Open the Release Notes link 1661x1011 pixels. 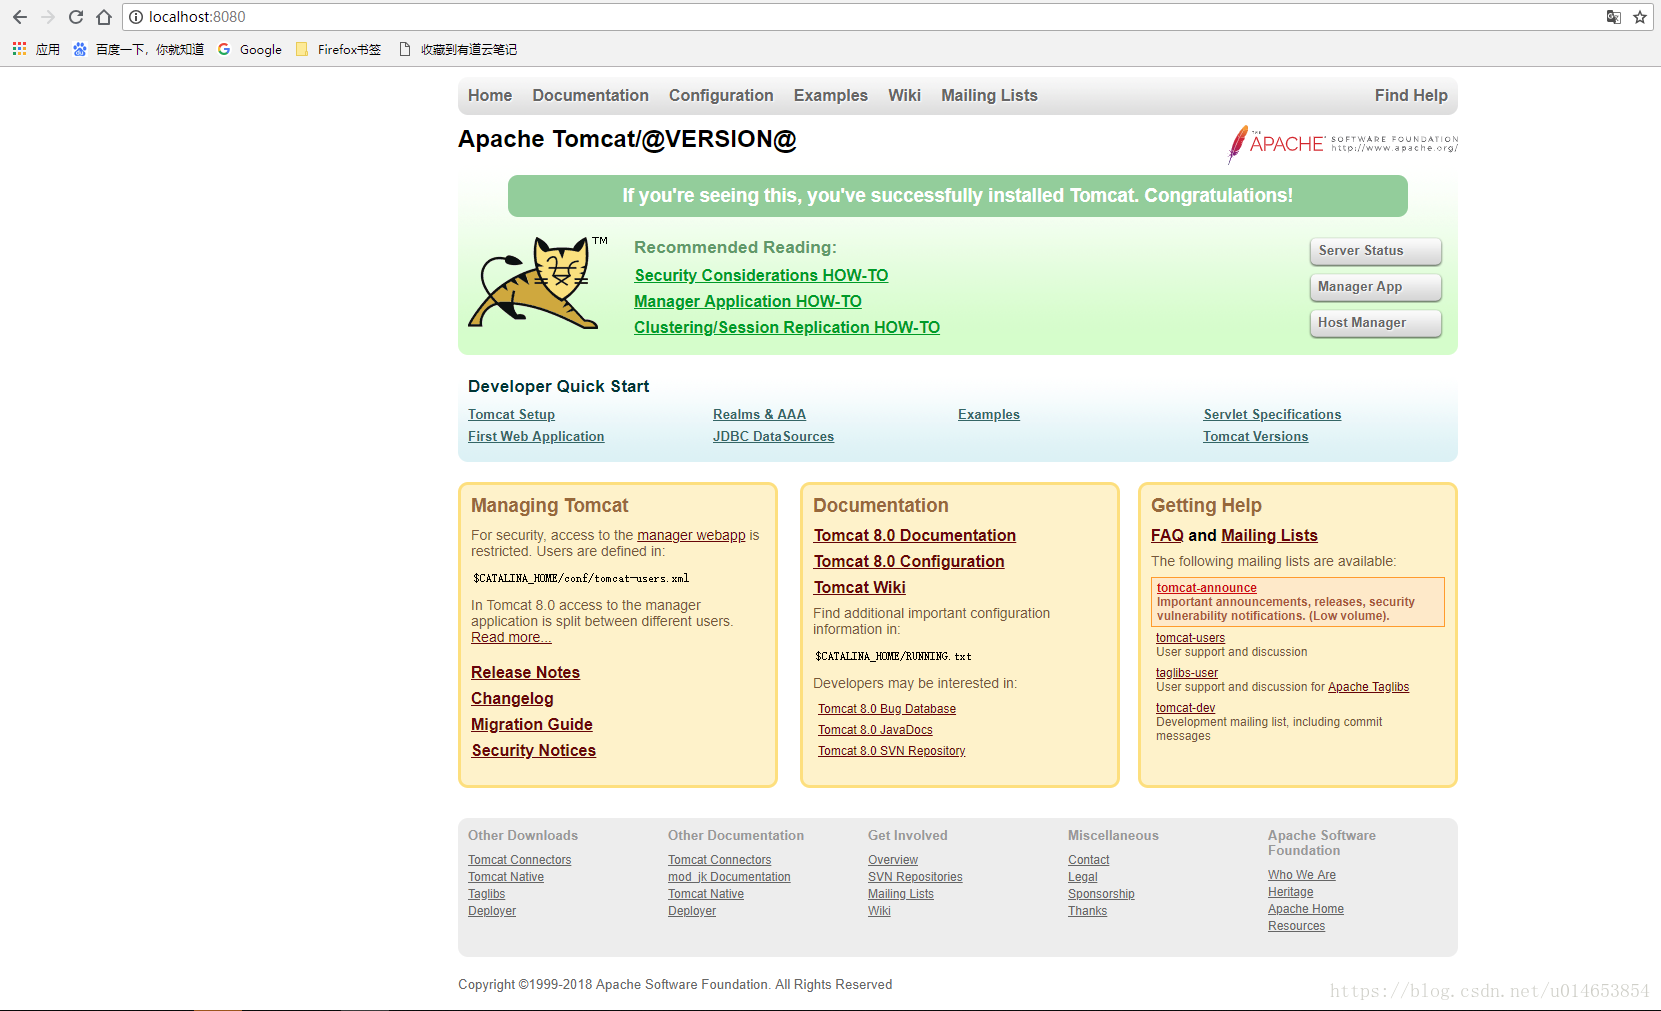tap(525, 672)
